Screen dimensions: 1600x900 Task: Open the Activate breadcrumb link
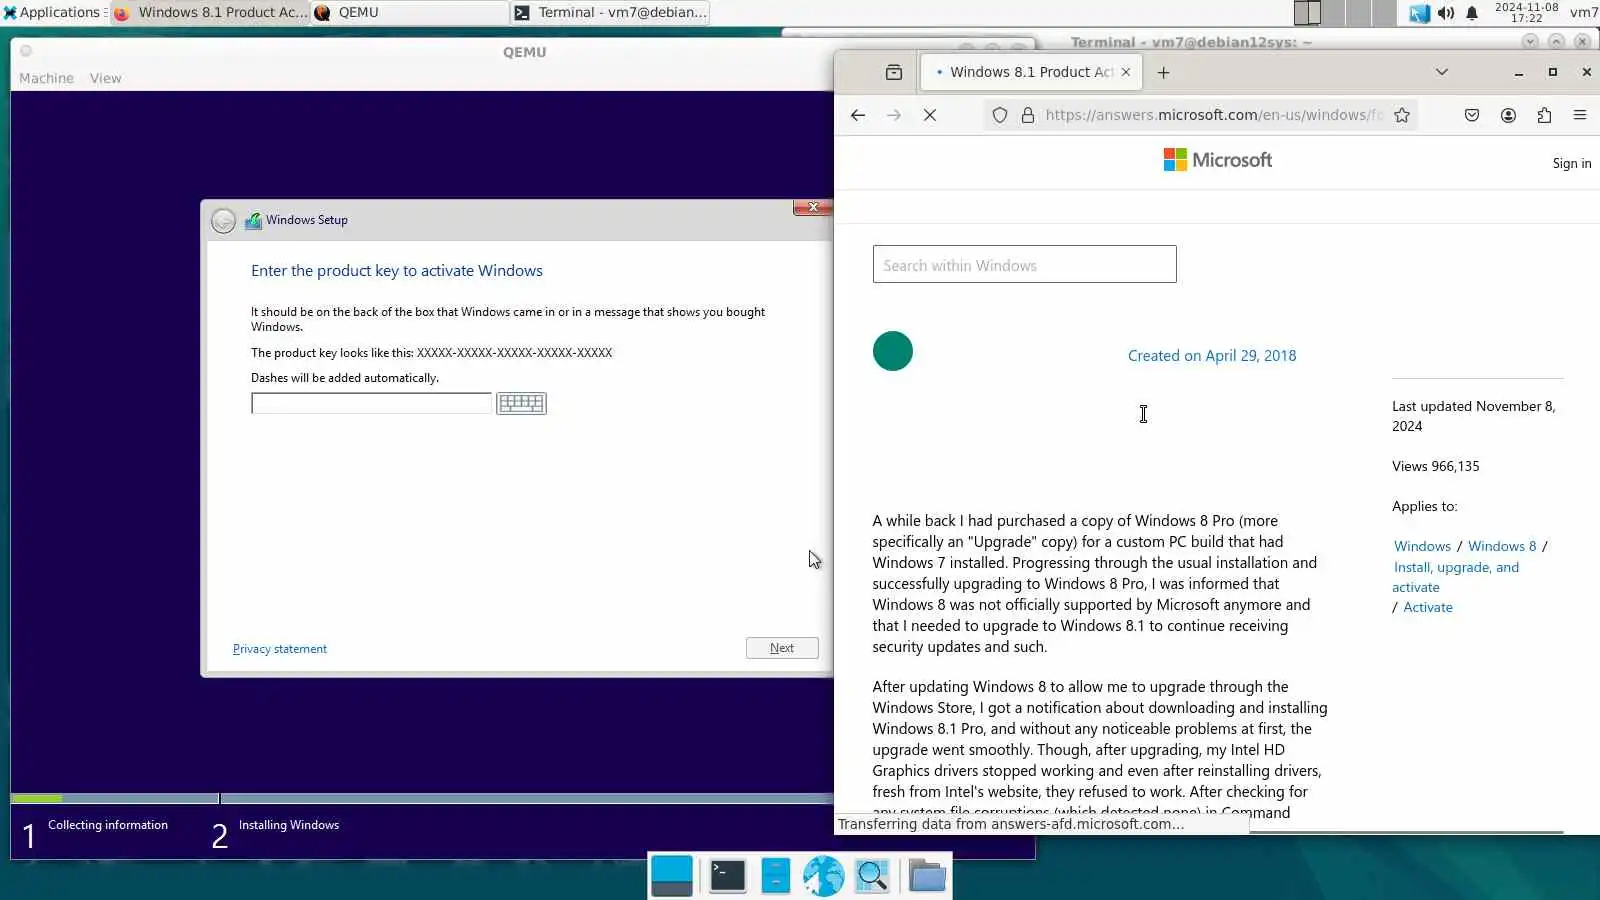click(1428, 607)
